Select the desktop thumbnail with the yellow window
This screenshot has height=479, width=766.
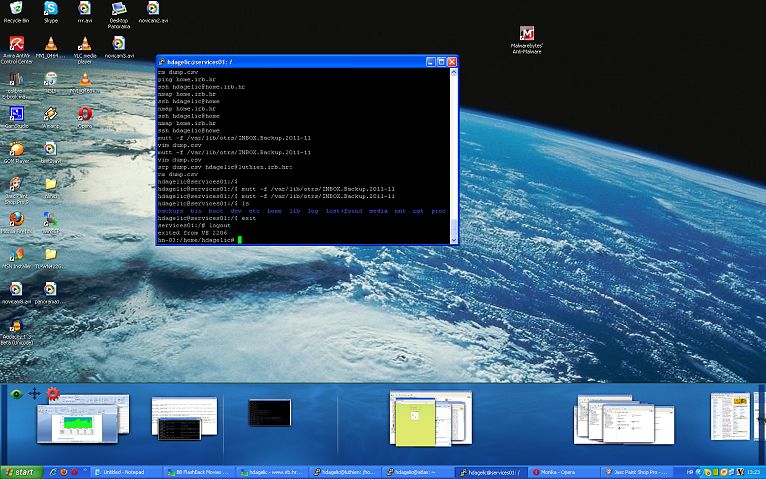pos(429,420)
